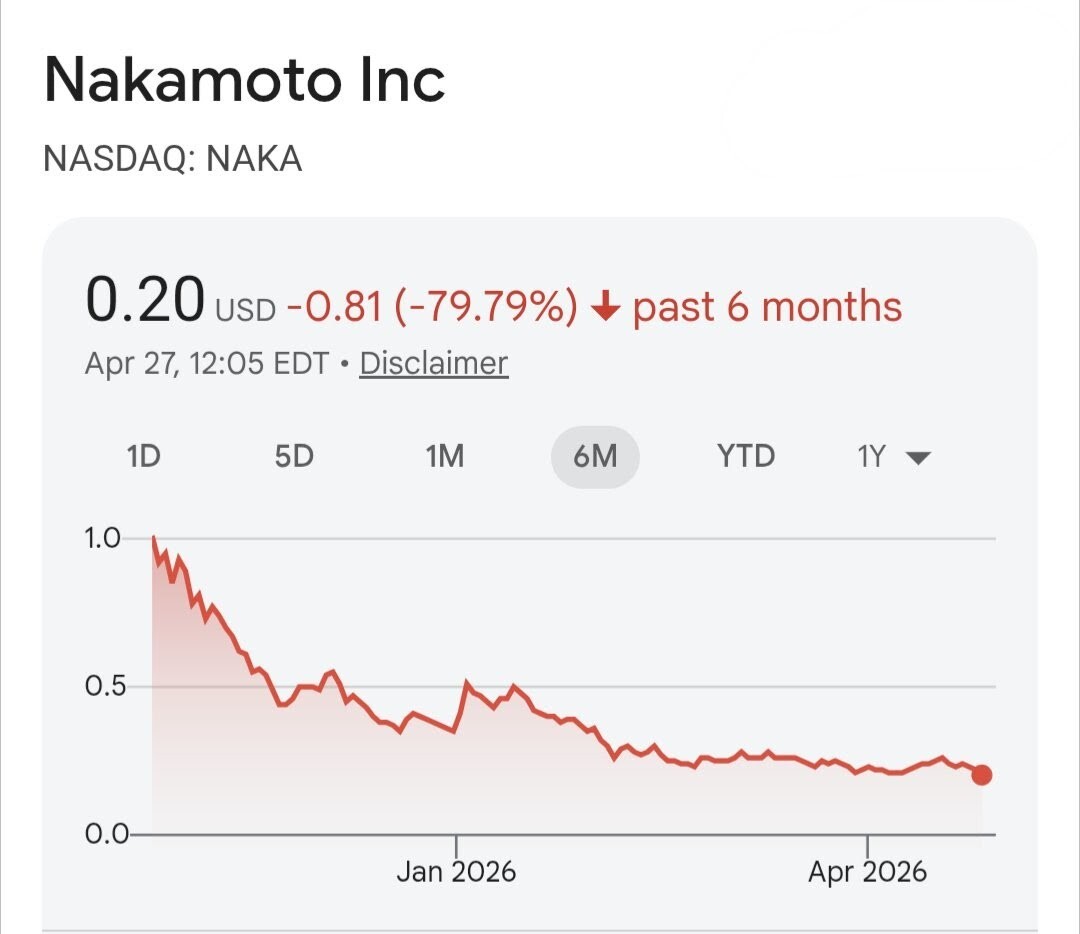
Task: Click the red down arrow icon
Action: pos(606,308)
